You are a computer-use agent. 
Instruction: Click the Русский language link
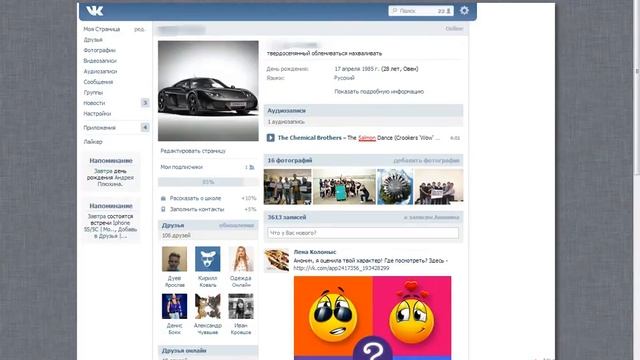344,78
